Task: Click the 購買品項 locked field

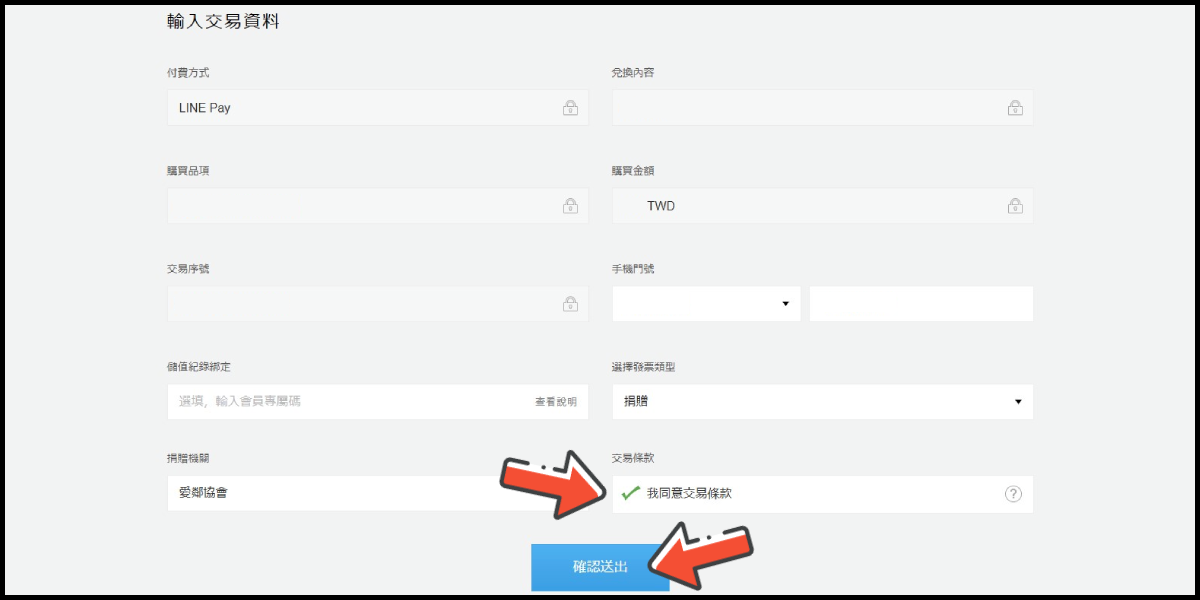Action: tap(378, 206)
